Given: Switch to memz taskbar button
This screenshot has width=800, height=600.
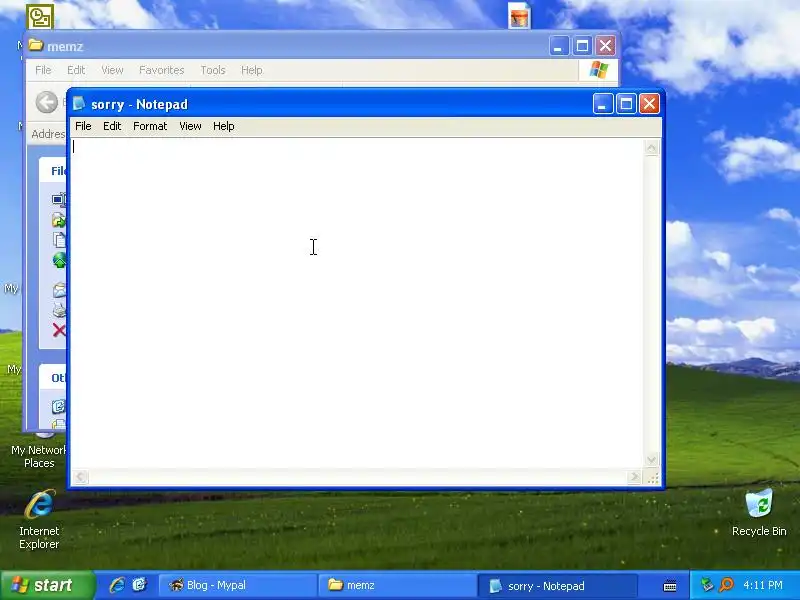Looking at the screenshot, I should click(x=396, y=586).
